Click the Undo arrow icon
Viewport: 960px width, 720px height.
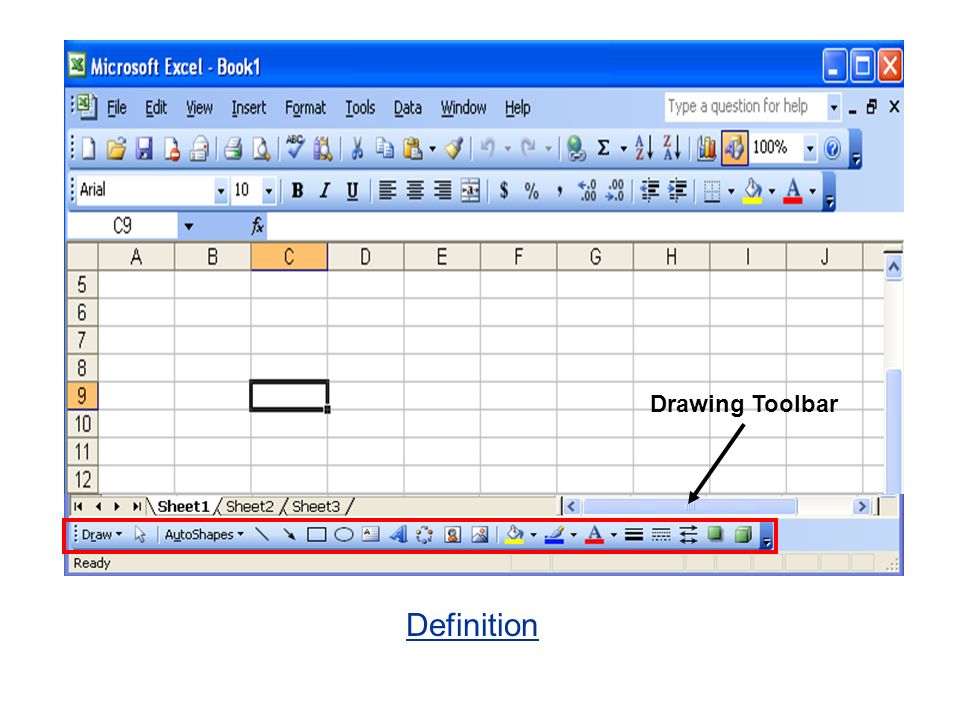487,148
